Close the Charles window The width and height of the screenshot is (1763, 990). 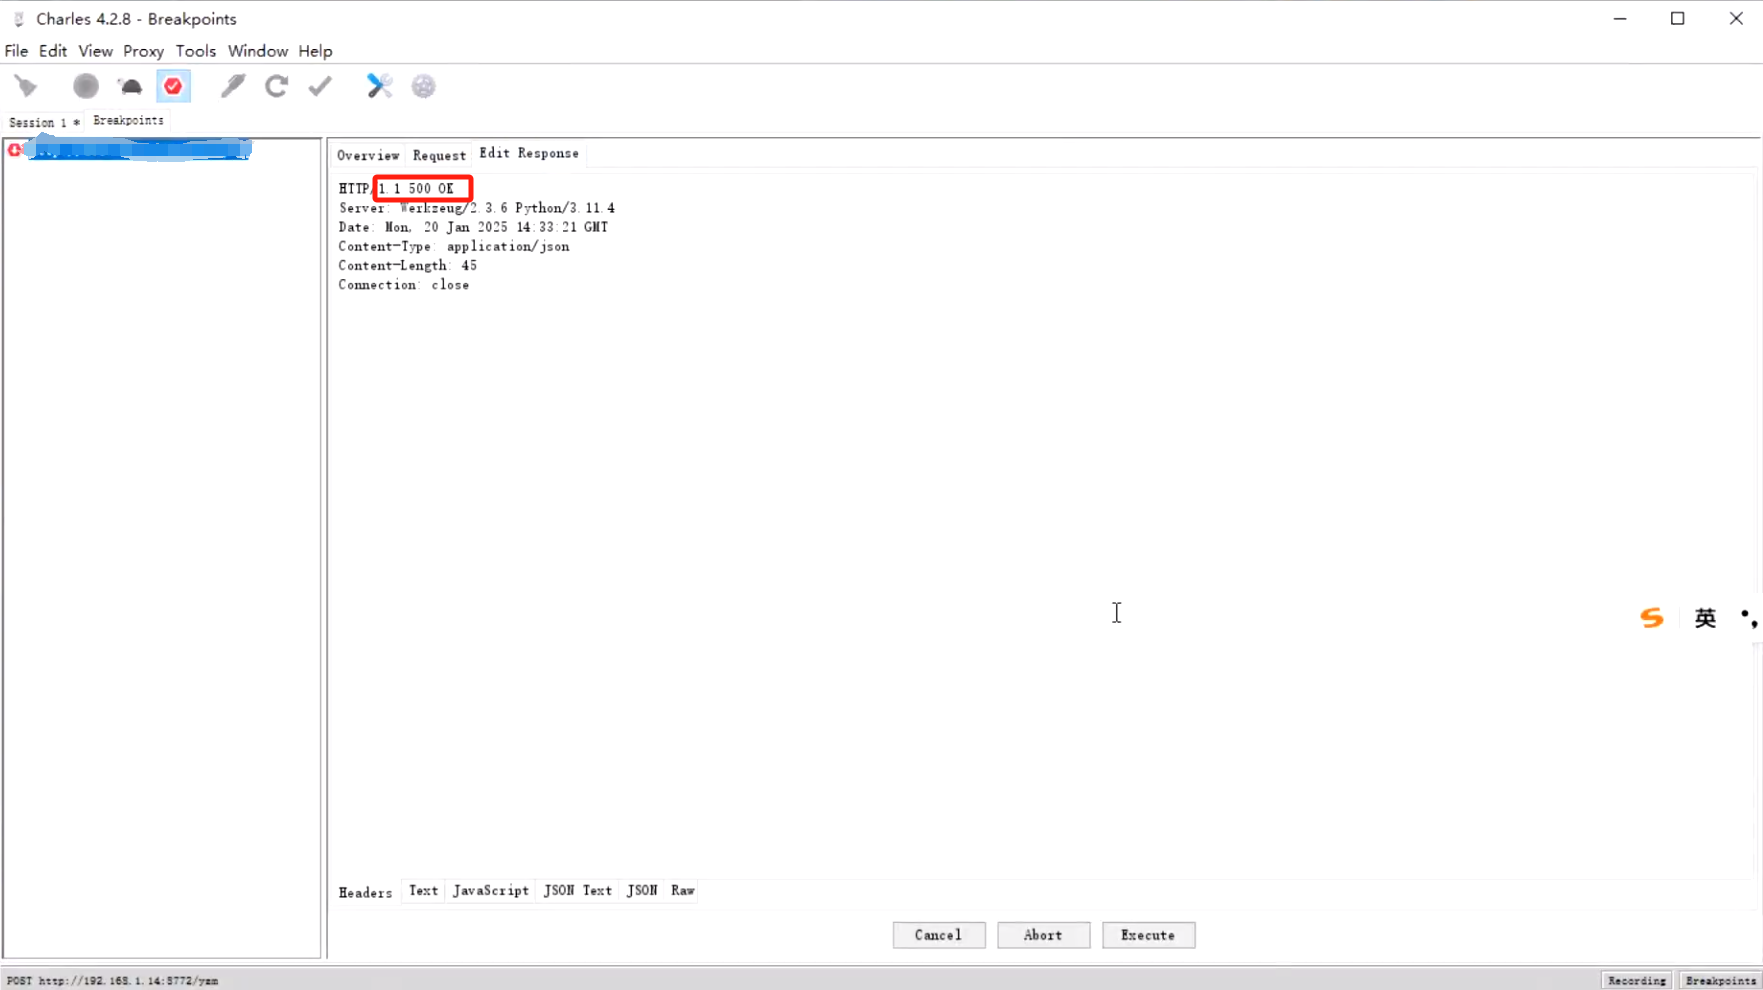1736,19
